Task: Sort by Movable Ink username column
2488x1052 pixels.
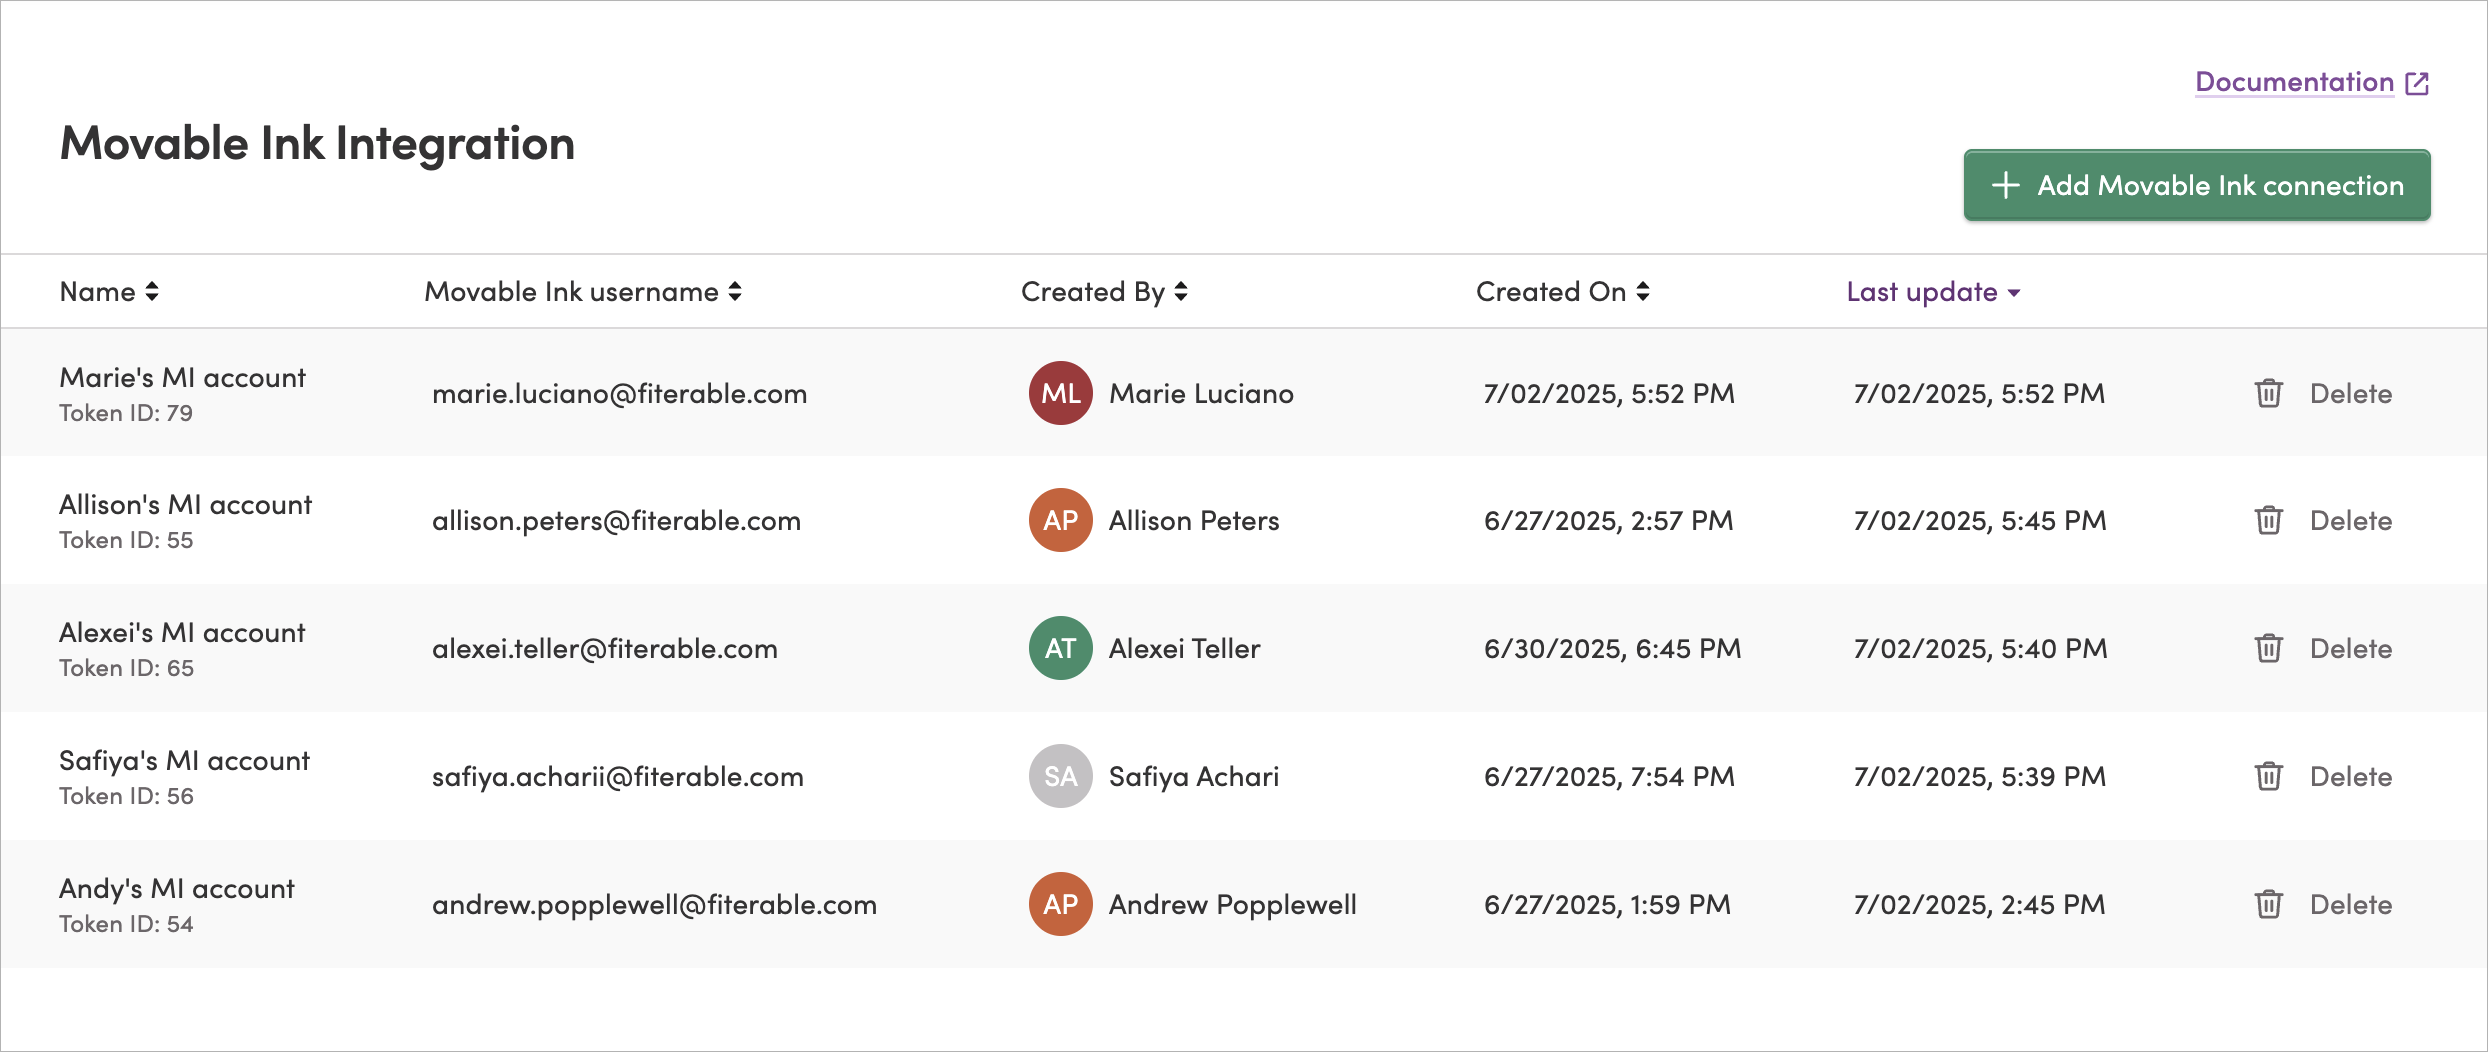Action: [x=583, y=292]
